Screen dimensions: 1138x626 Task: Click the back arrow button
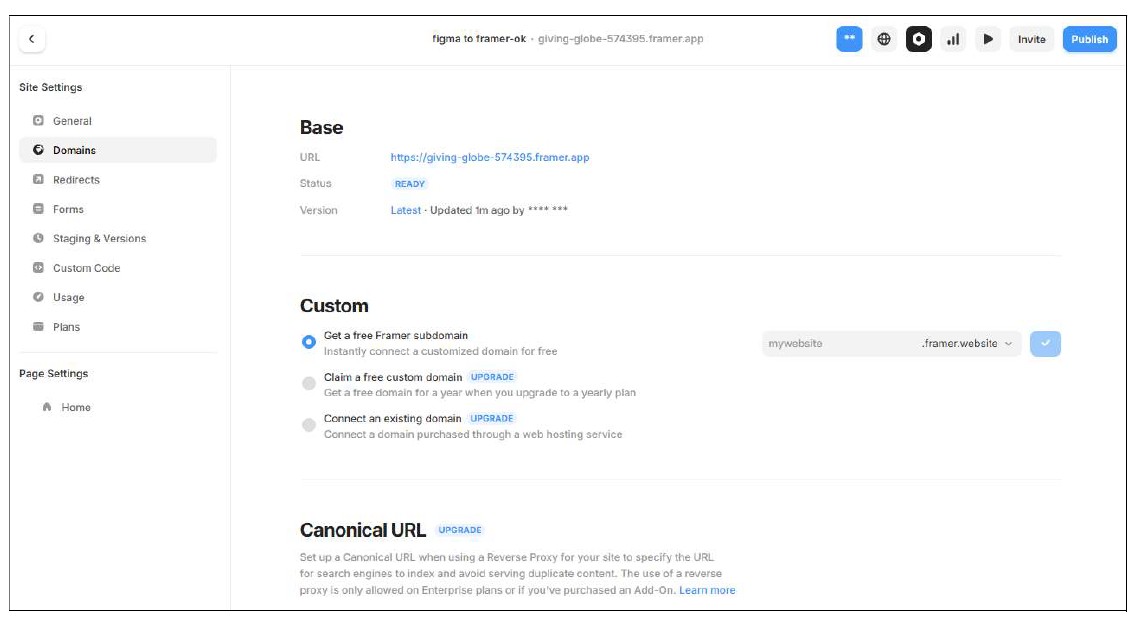tap(31, 39)
